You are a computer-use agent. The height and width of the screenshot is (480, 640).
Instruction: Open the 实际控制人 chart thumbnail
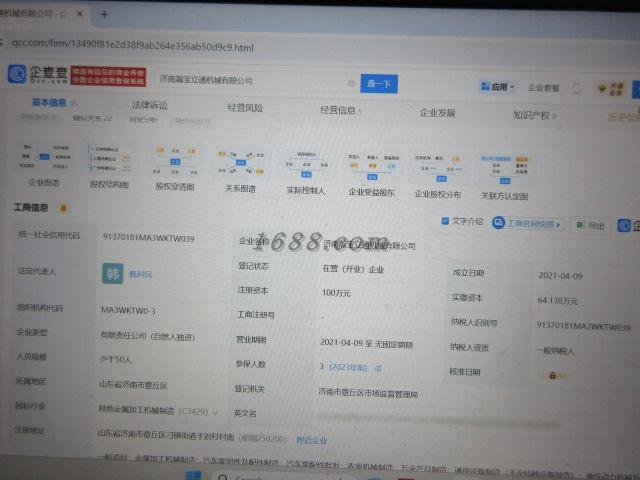(x=306, y=173)
